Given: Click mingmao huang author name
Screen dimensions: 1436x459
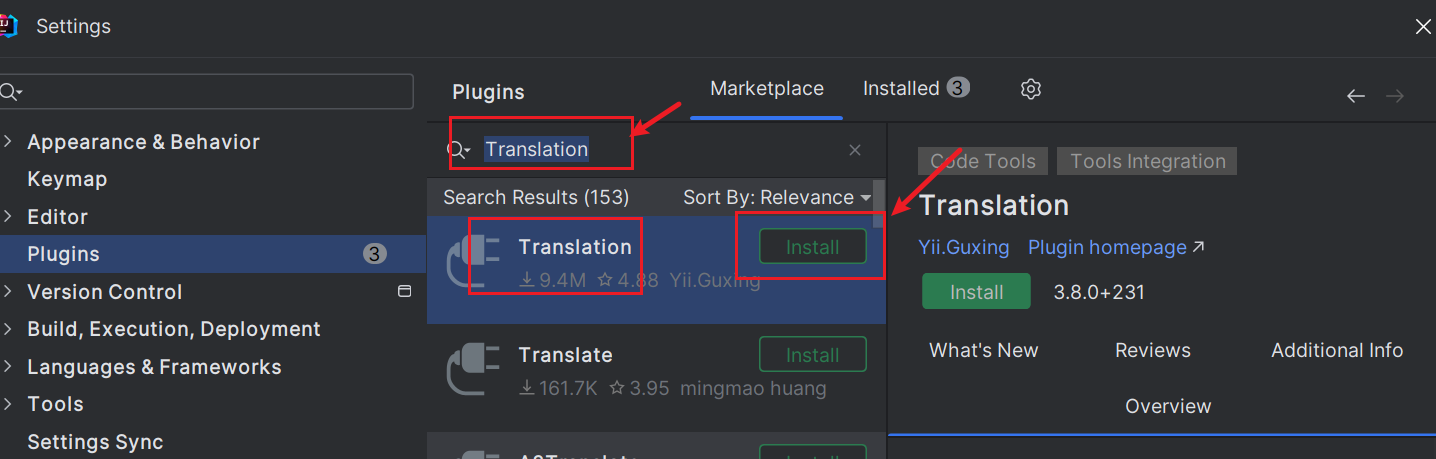Looking at the screenshot, I should (x=753, y=389).
